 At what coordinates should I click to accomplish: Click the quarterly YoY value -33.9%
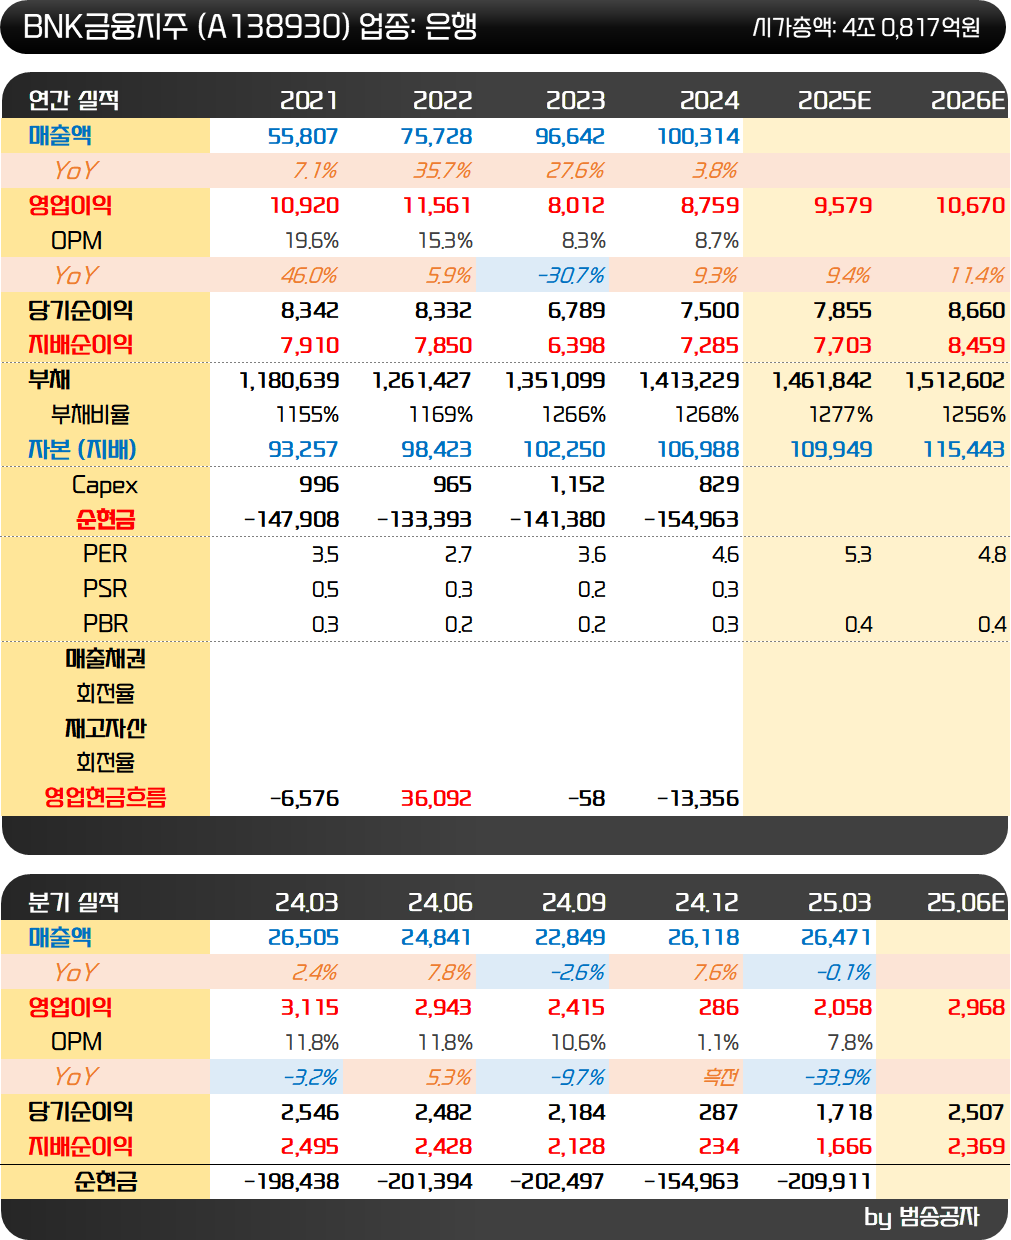click(837, 1077)
